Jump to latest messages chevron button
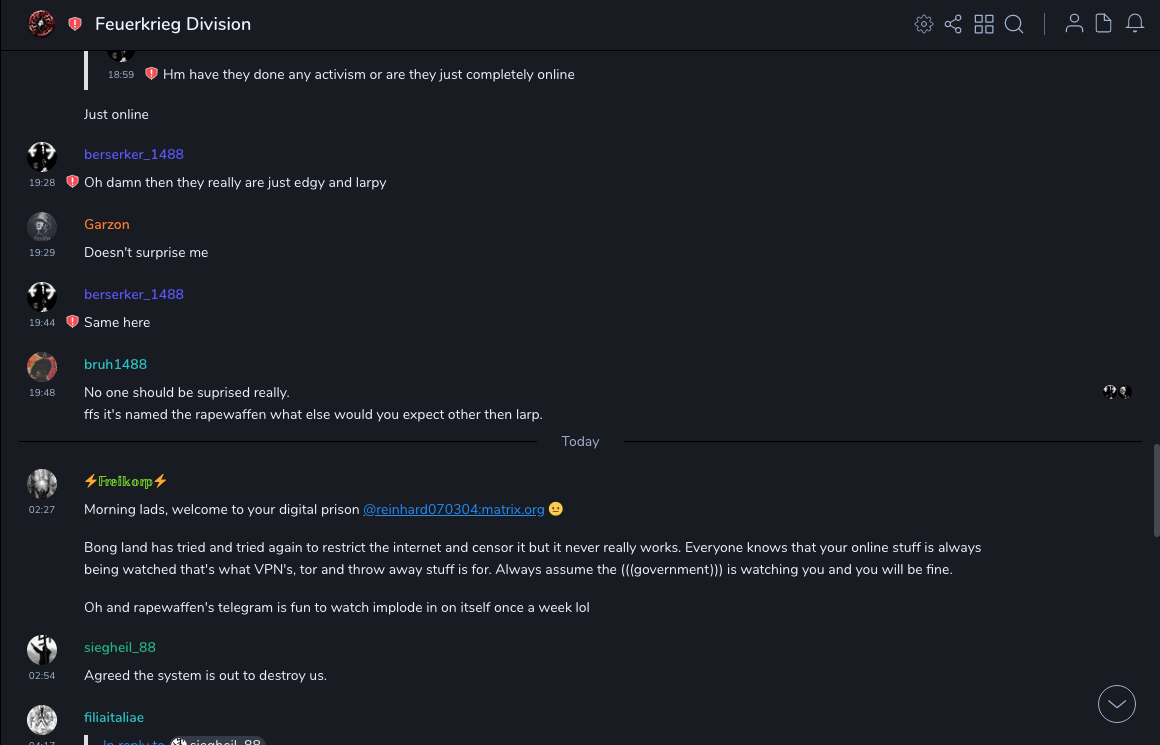The image size is (1160, 745). coord(1116,704)
